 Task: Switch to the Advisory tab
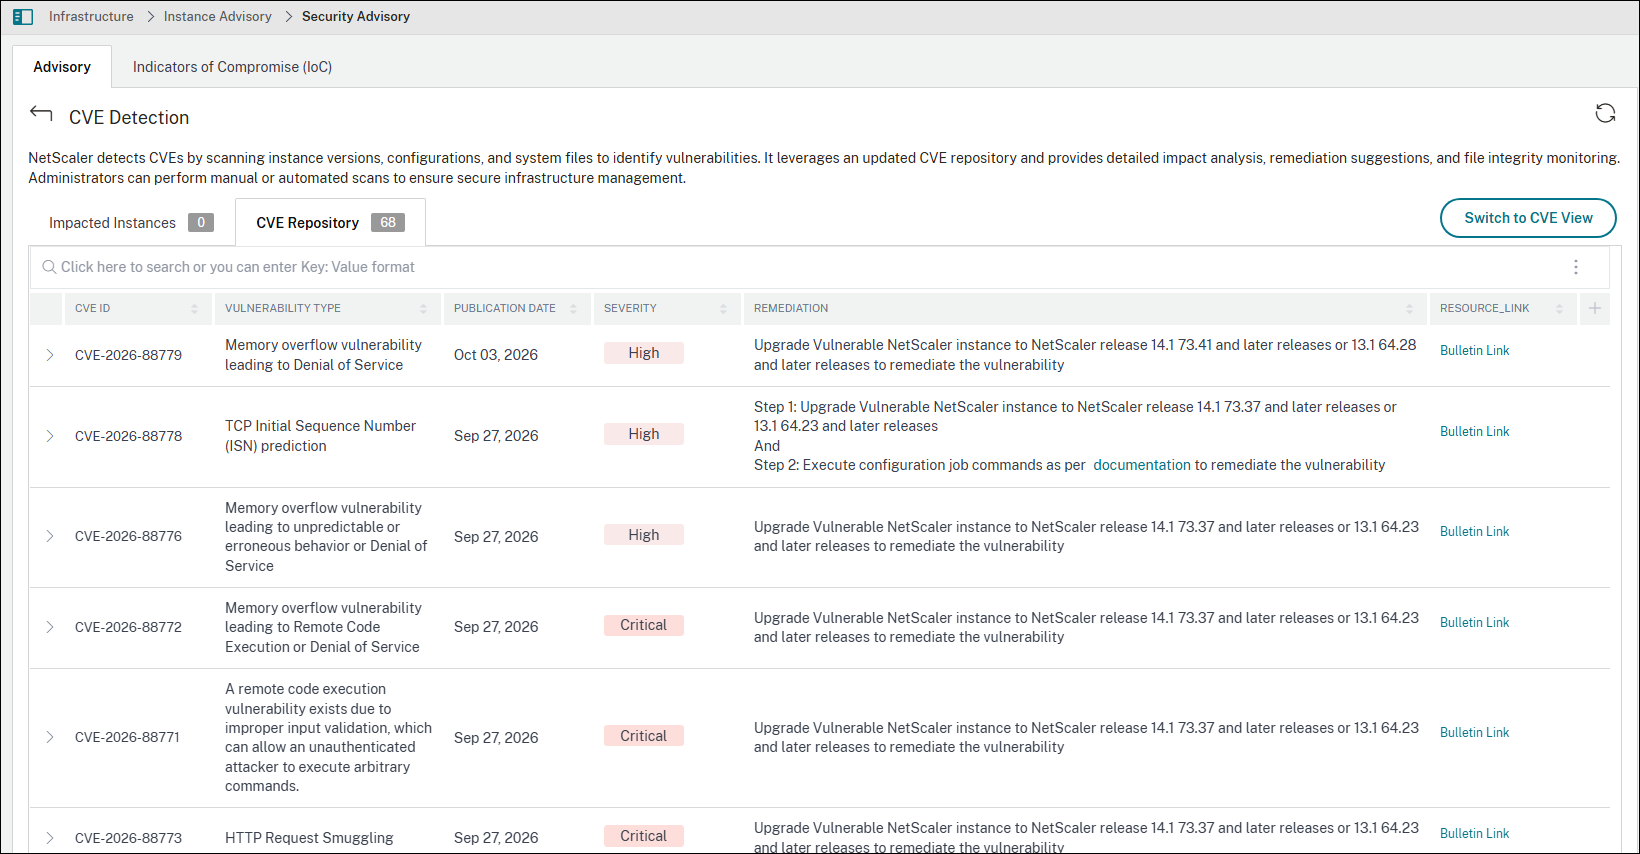pyautogui.click(x=62, y=67)
